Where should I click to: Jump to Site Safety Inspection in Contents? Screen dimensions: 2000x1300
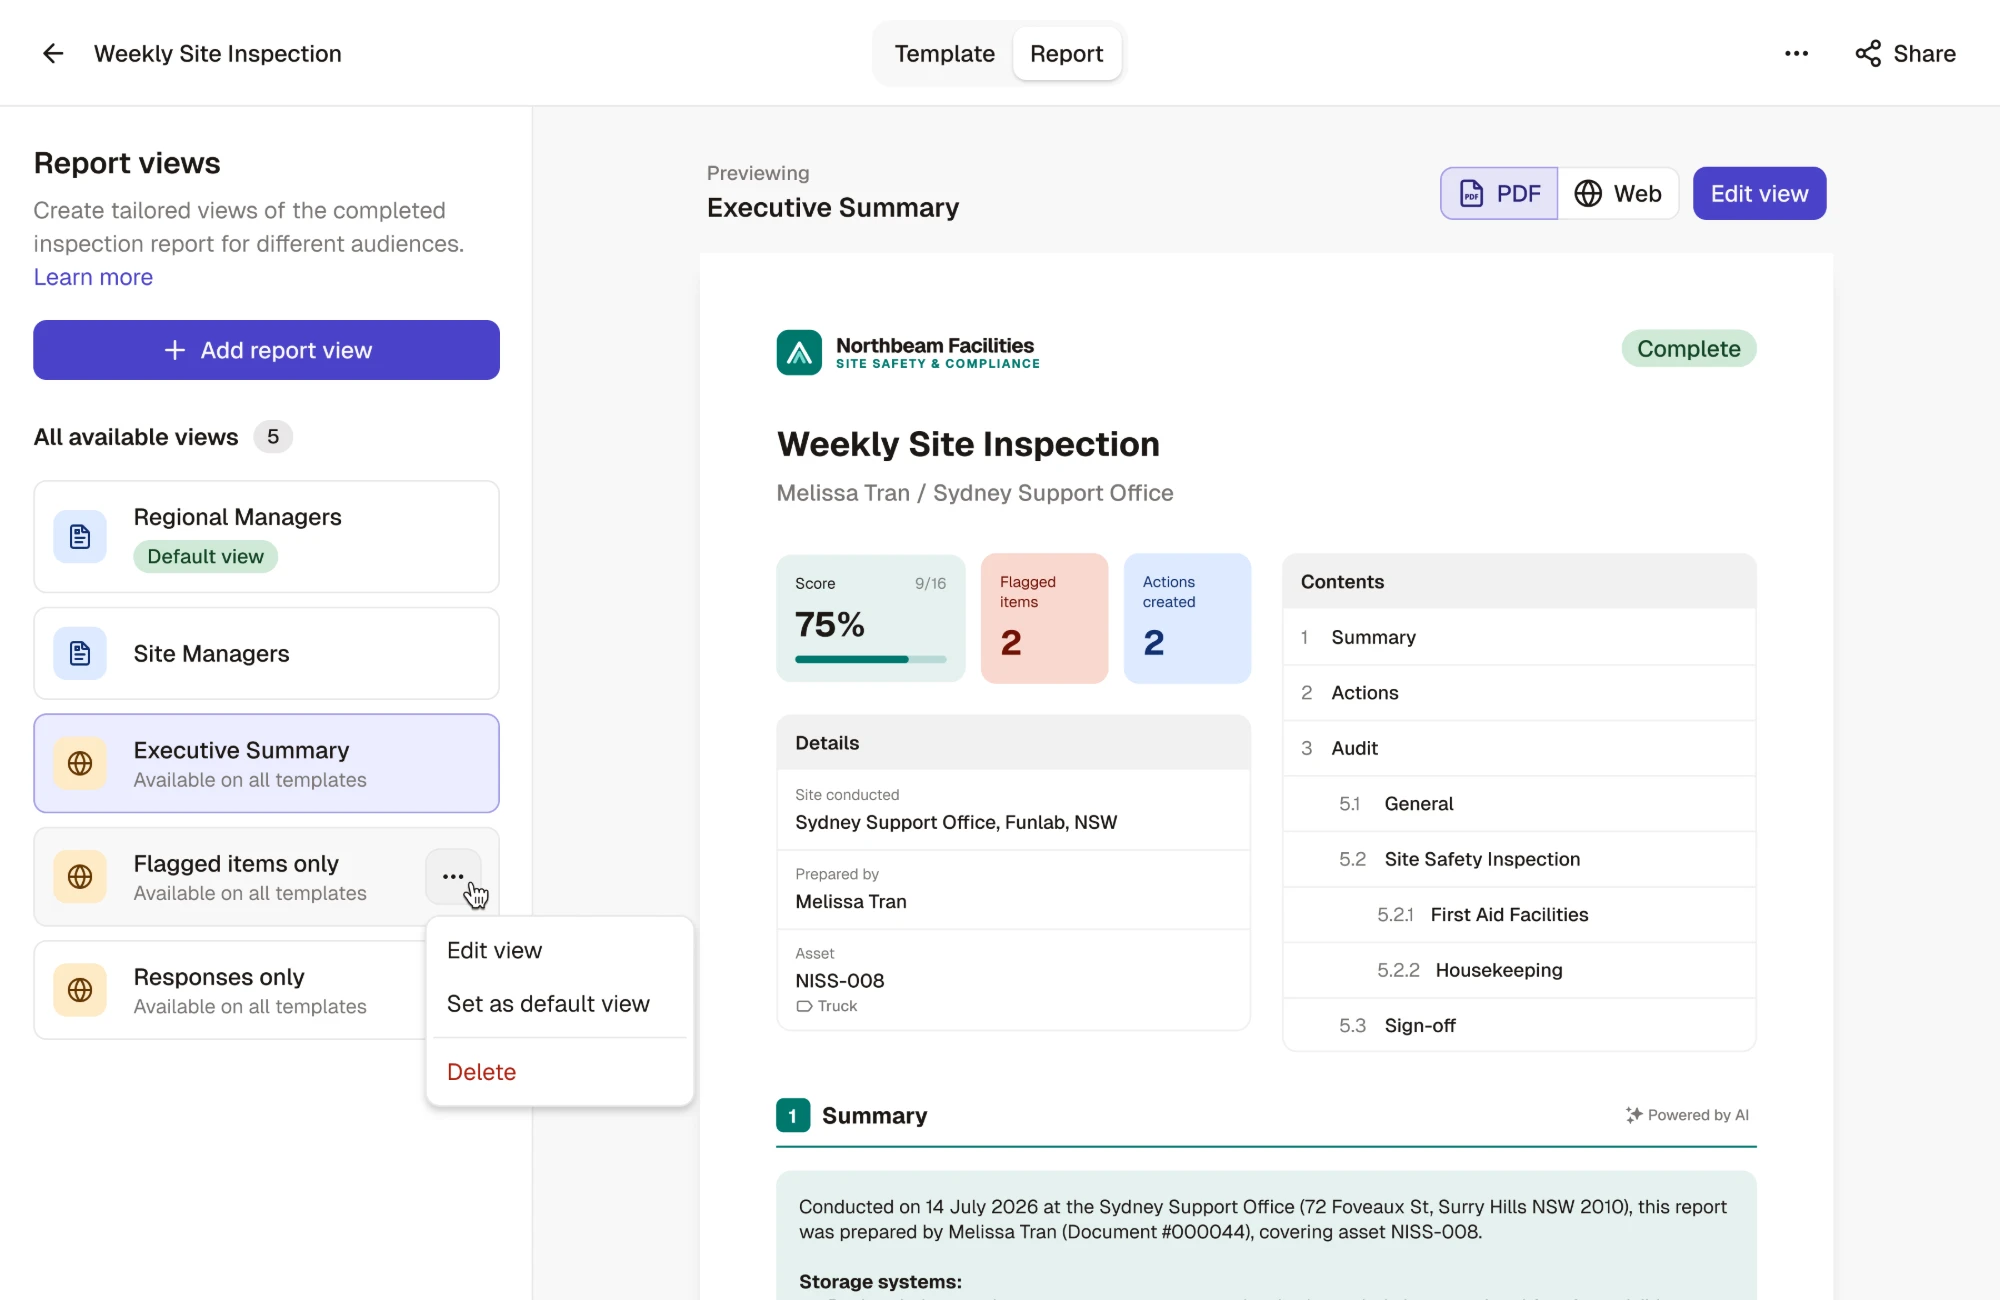1519,860
